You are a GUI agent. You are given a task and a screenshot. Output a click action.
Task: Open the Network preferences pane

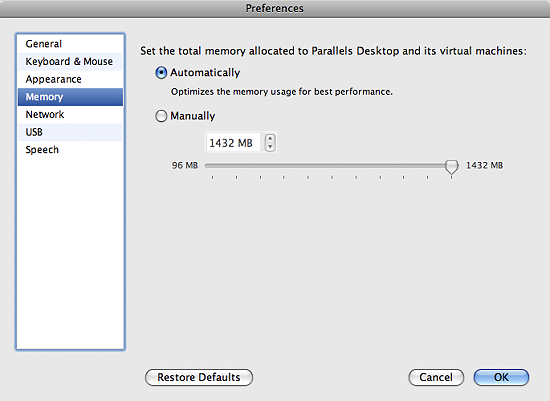(70, 114)
